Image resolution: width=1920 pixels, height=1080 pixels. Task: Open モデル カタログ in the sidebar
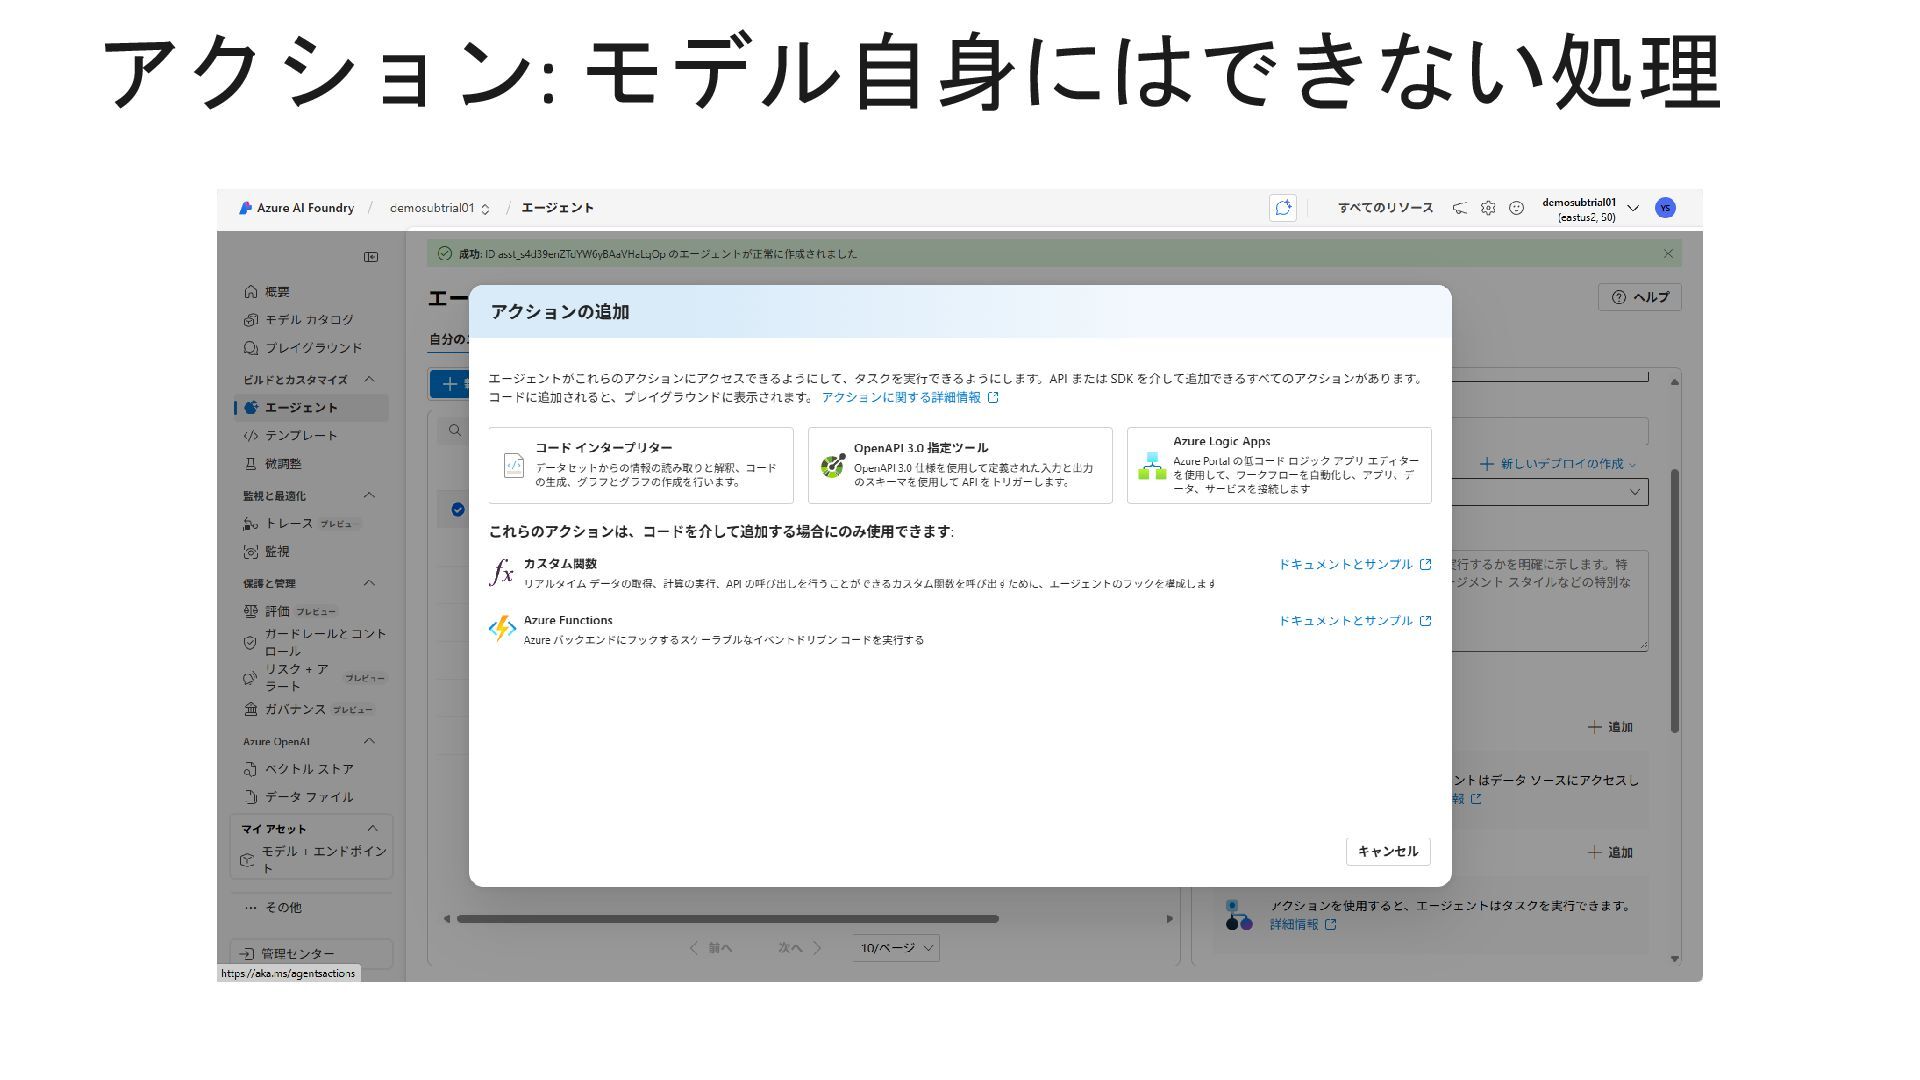[x=299, y=320]
